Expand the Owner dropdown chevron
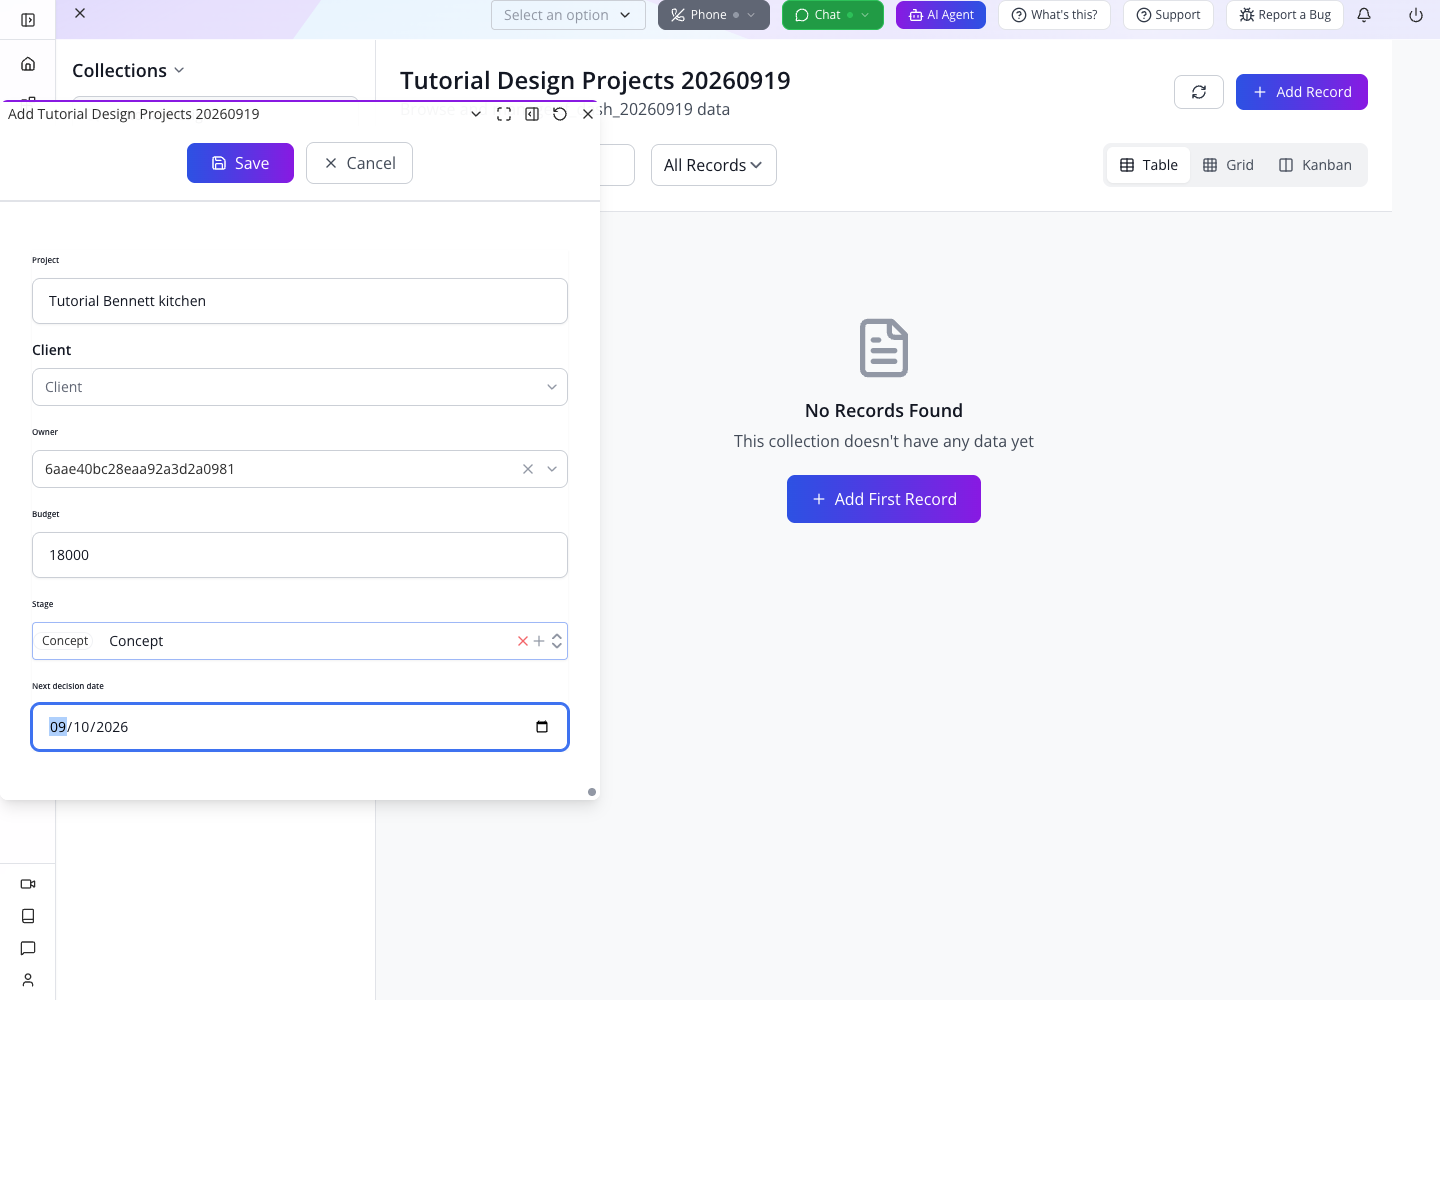Viewport: 1440px width, 1200px height. (552, 469)
